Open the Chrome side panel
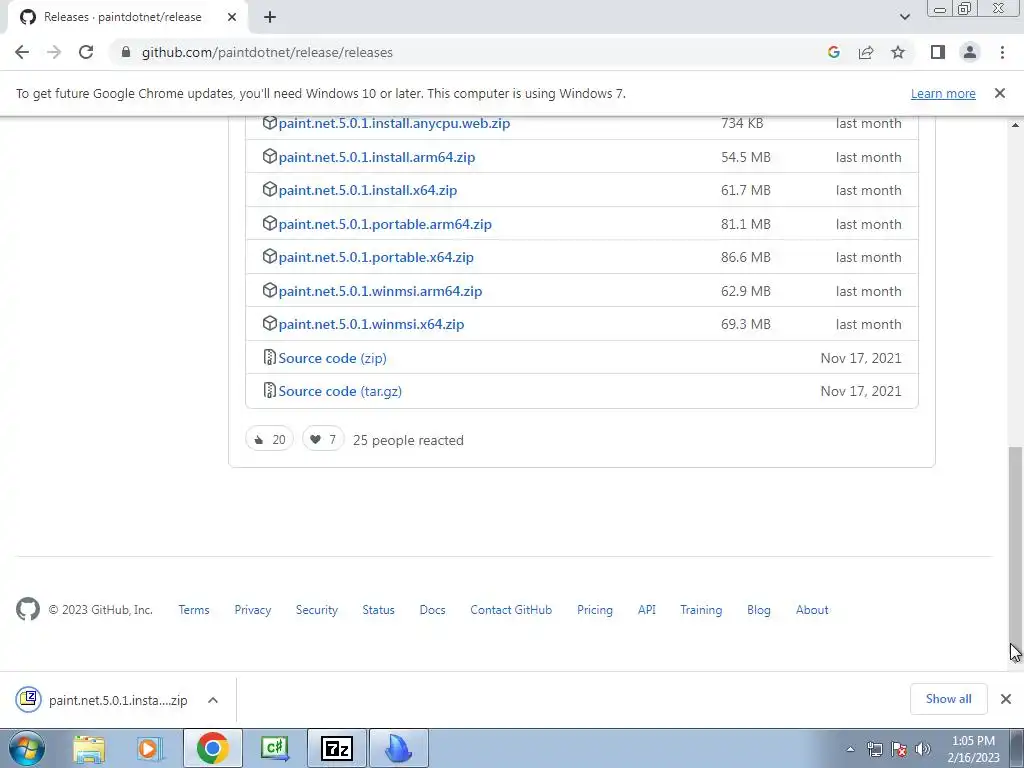 tap(938, 52)
